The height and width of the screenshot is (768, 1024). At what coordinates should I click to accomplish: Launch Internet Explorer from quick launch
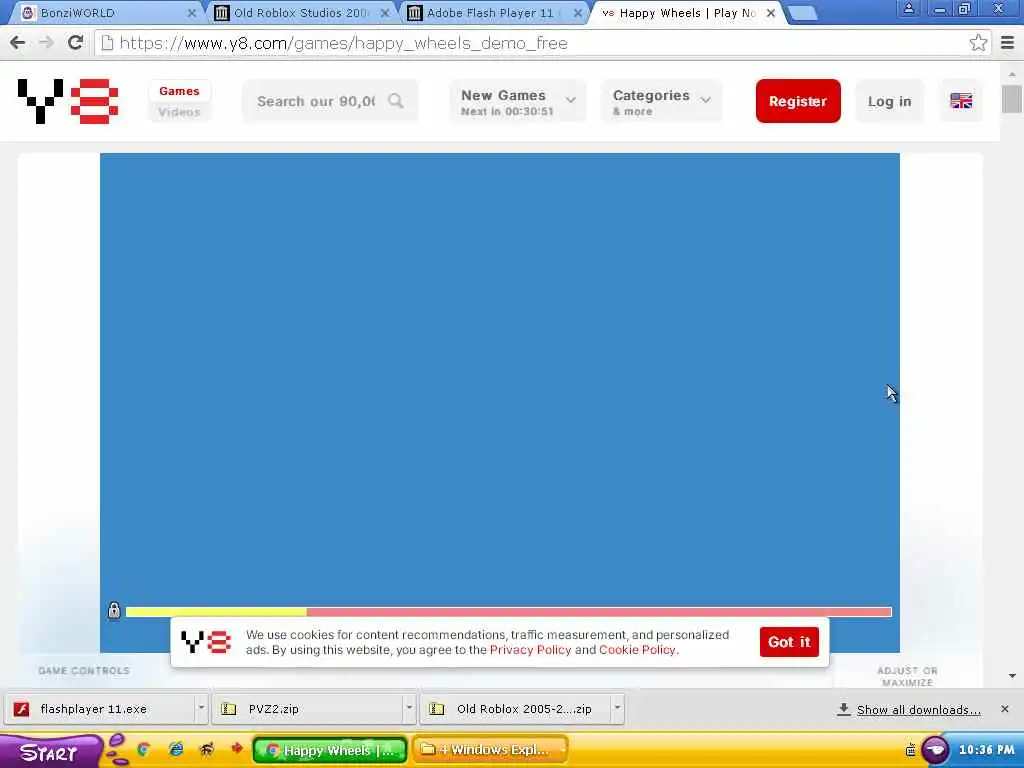(x=176, y=749)
